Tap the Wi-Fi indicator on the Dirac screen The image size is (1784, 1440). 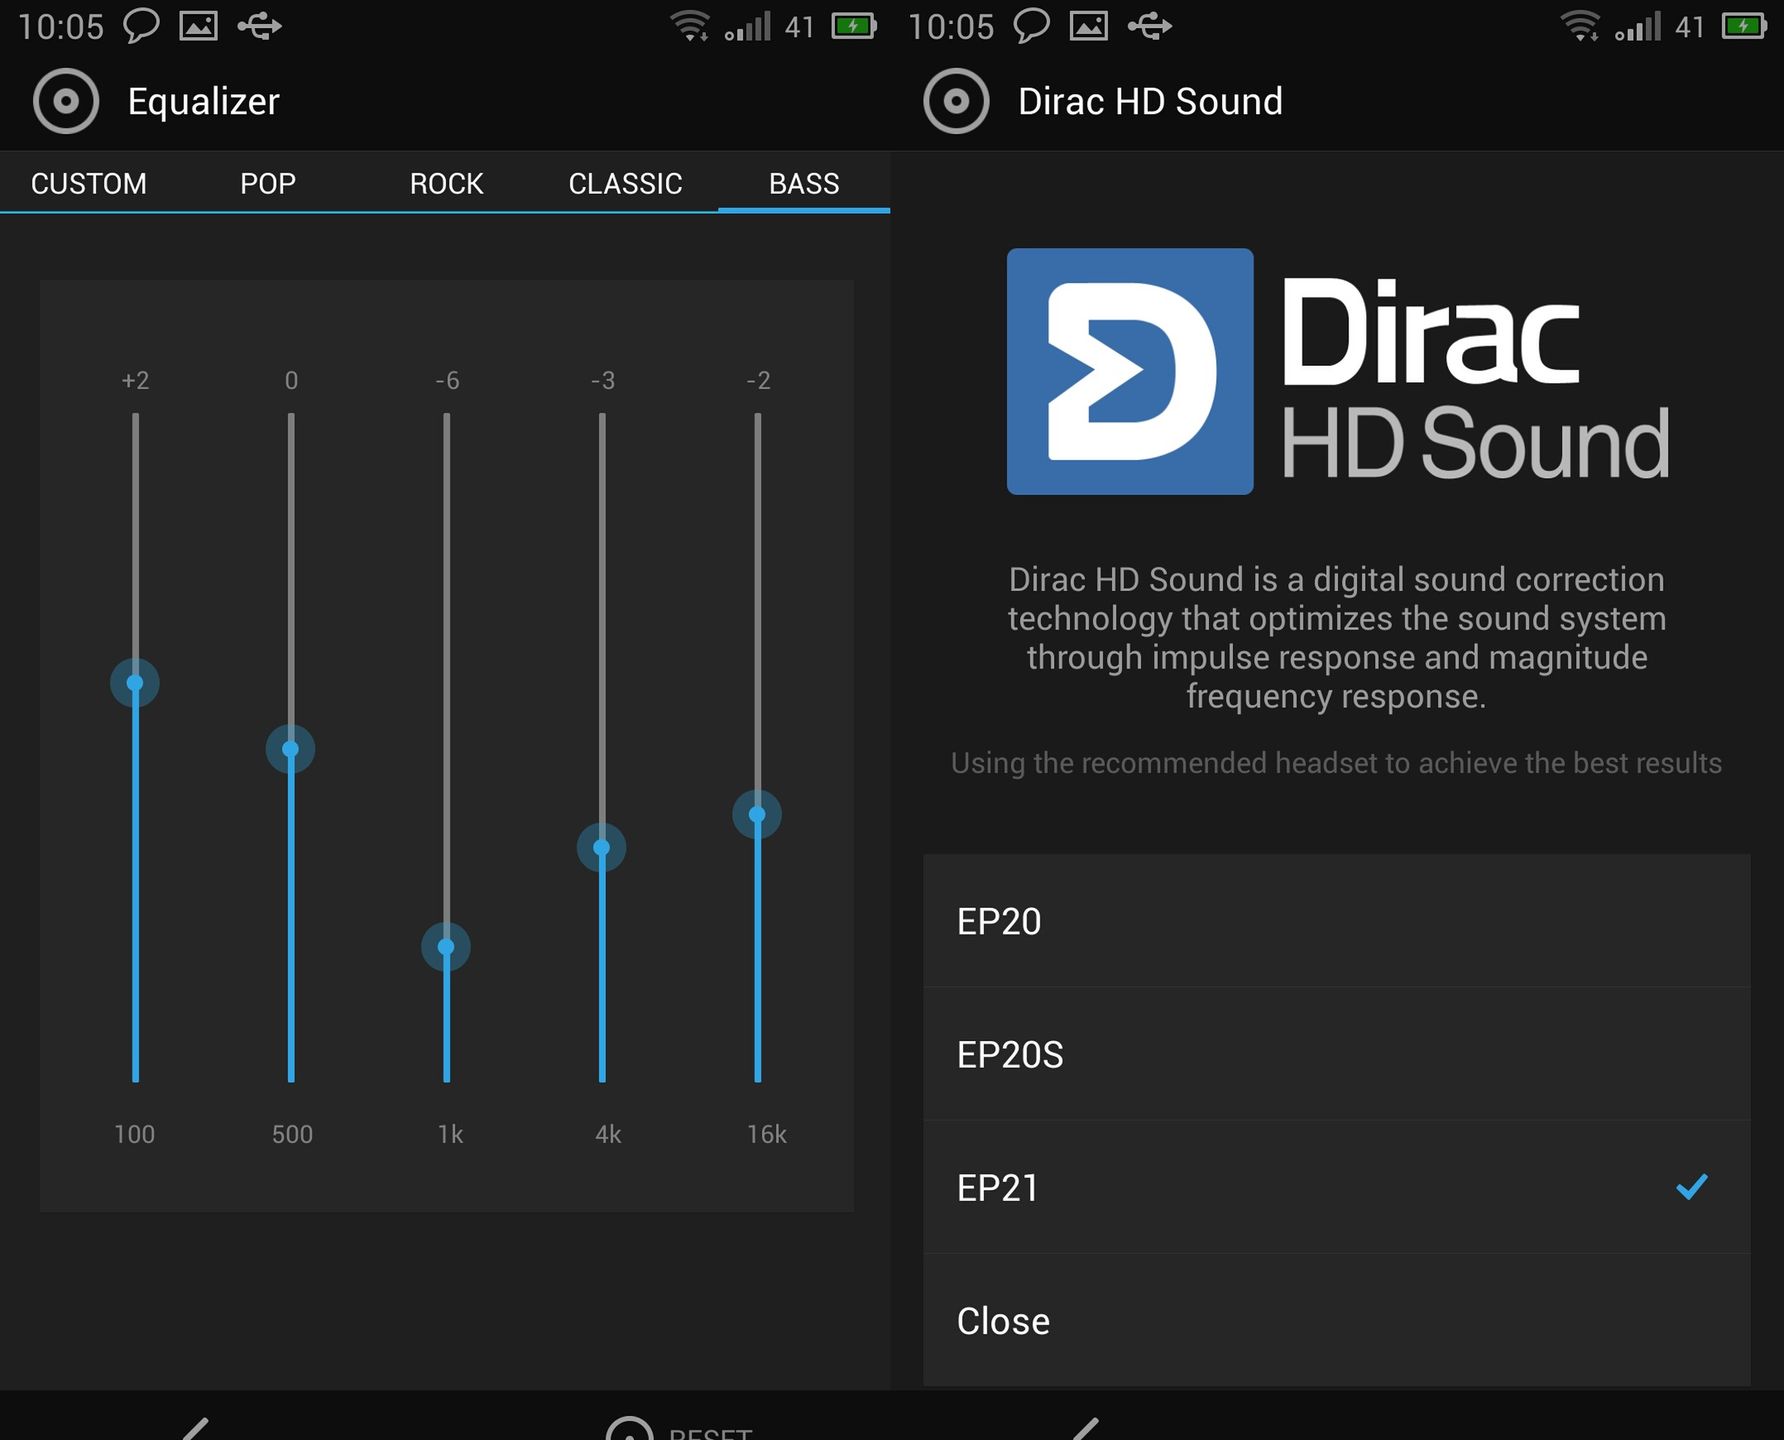click(1580, 25)
